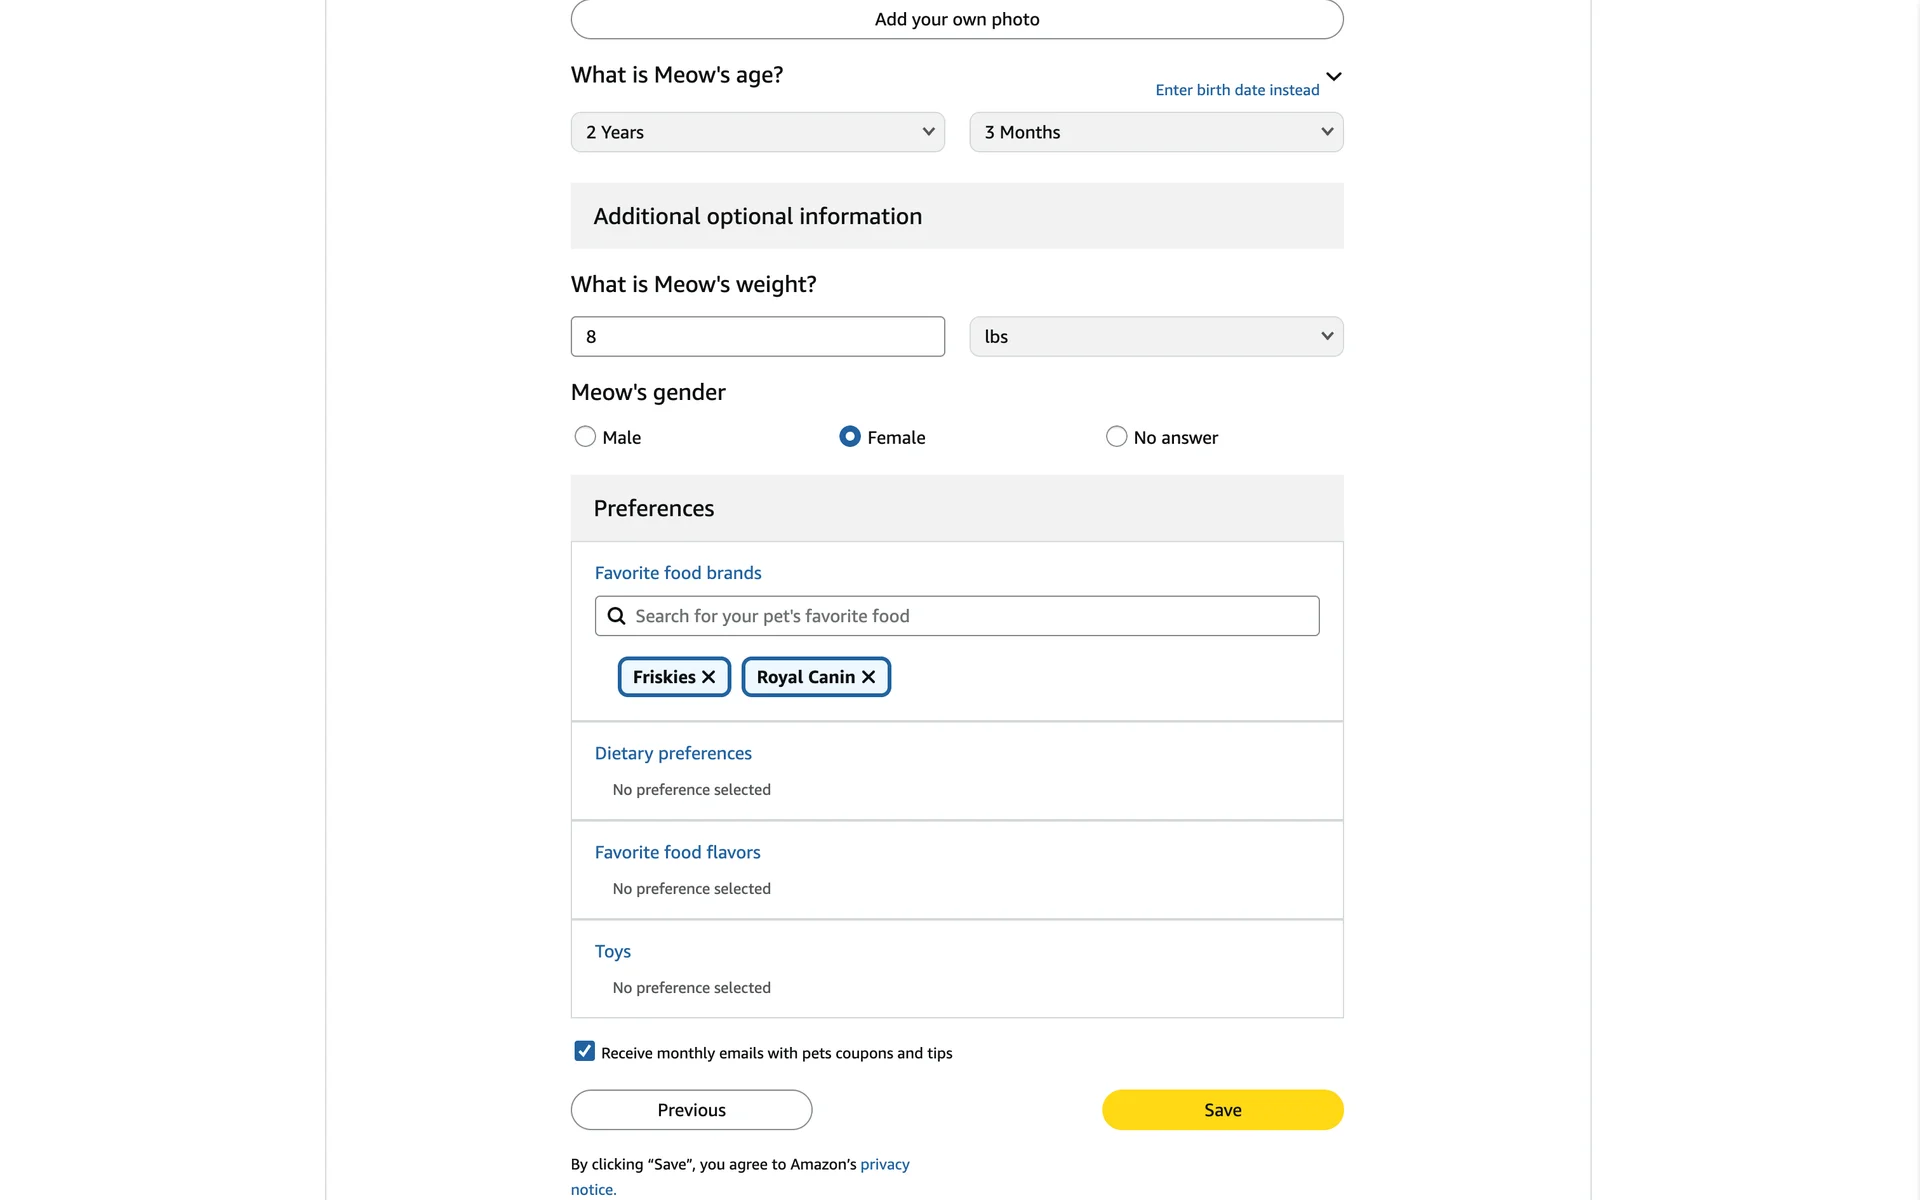
Task: Open the Toys preferences section
Action: coord(613,951)
